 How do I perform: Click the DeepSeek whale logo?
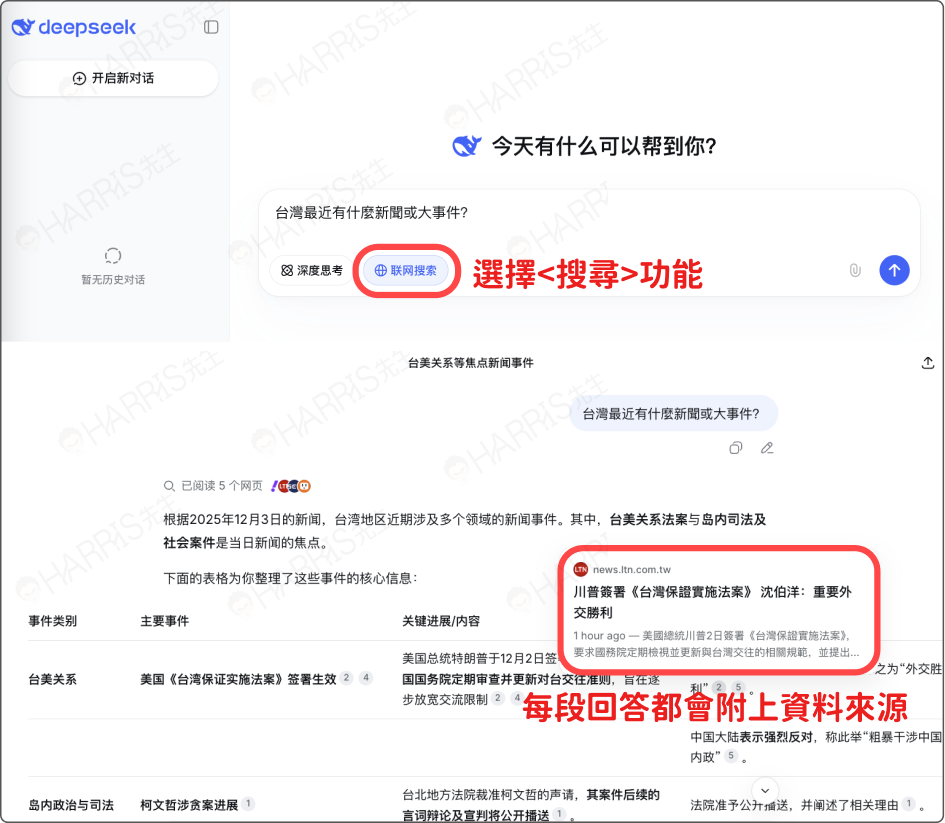pyautogui.click(x=27, y=27)
